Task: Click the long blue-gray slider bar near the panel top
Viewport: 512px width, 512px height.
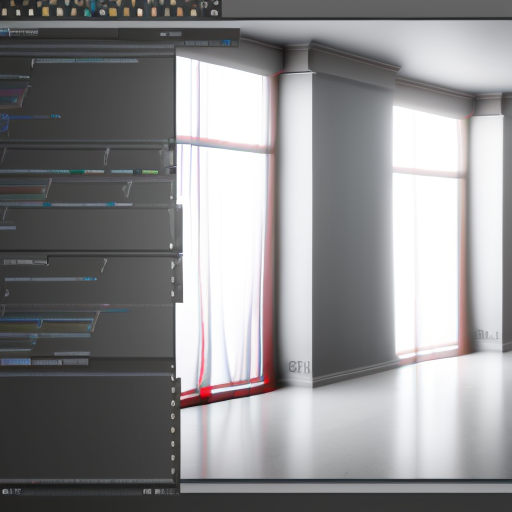Action: [87, 61]
